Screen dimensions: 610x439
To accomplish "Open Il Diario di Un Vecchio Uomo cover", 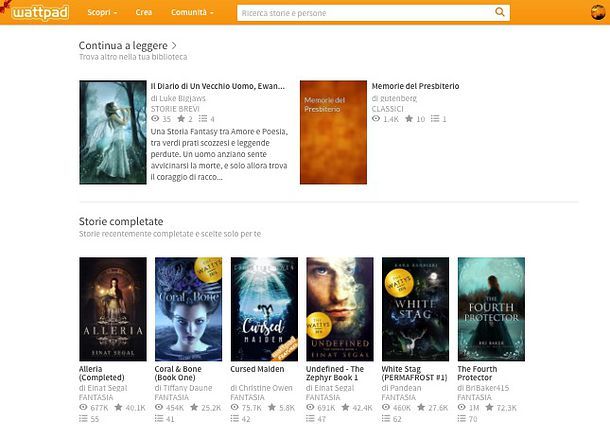I will point(113,132).
